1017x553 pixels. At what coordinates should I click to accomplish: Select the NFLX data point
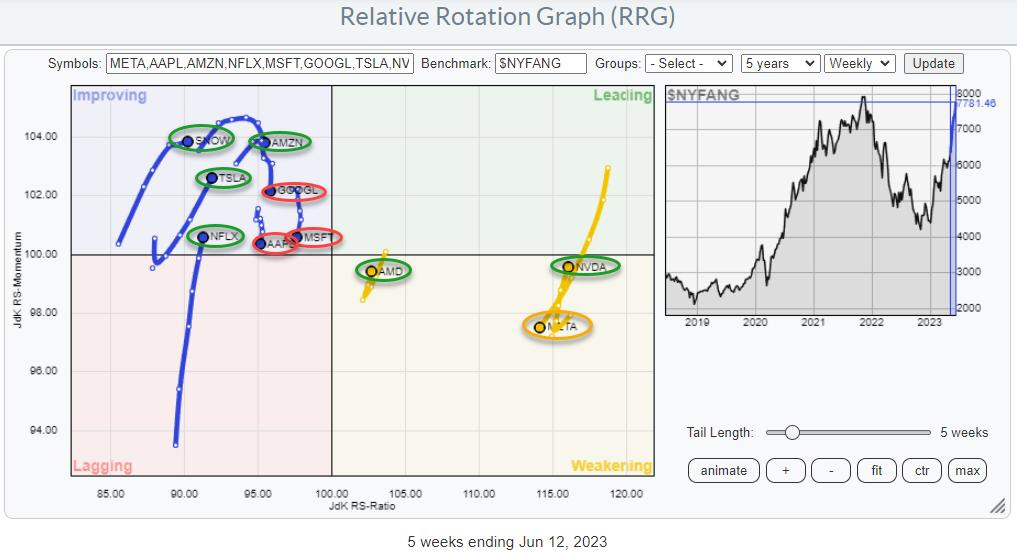click(203, 237)
